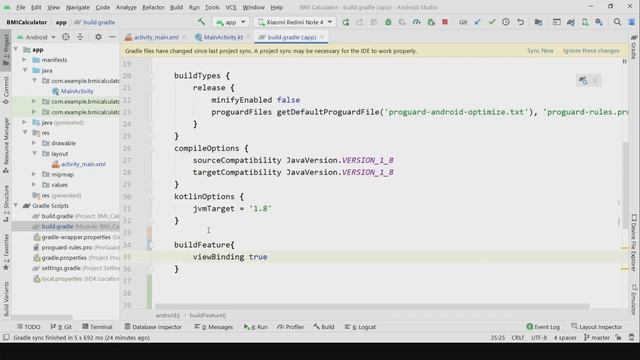Click the floating Gradle sync elephant icon
Viewport: 640px width, 360px height.
click(583, 80)
